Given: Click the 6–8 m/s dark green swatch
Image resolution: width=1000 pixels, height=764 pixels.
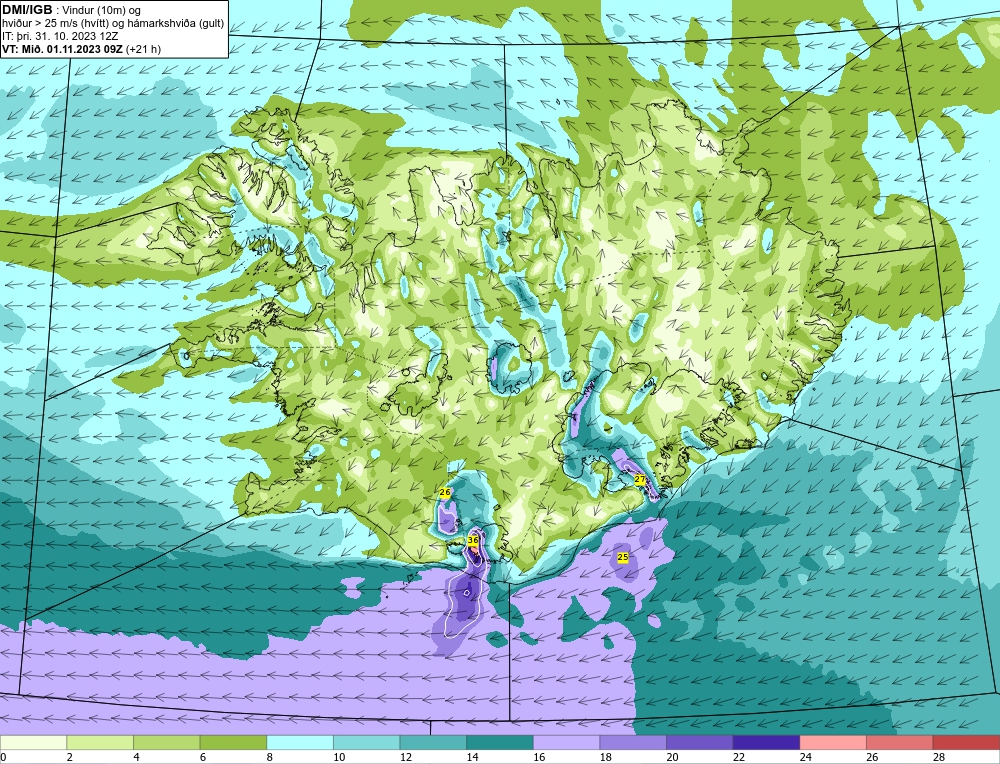Looking at the screenshot, I should [233, 743].
